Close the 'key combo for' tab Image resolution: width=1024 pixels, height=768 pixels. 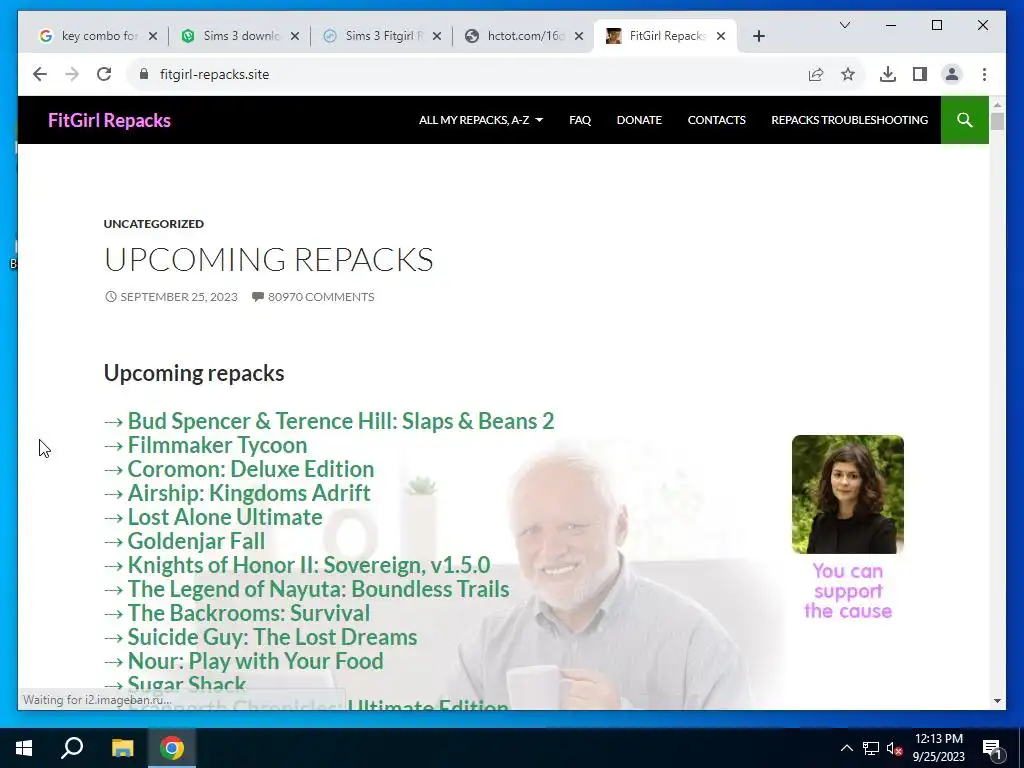click(x=153, y=36)
